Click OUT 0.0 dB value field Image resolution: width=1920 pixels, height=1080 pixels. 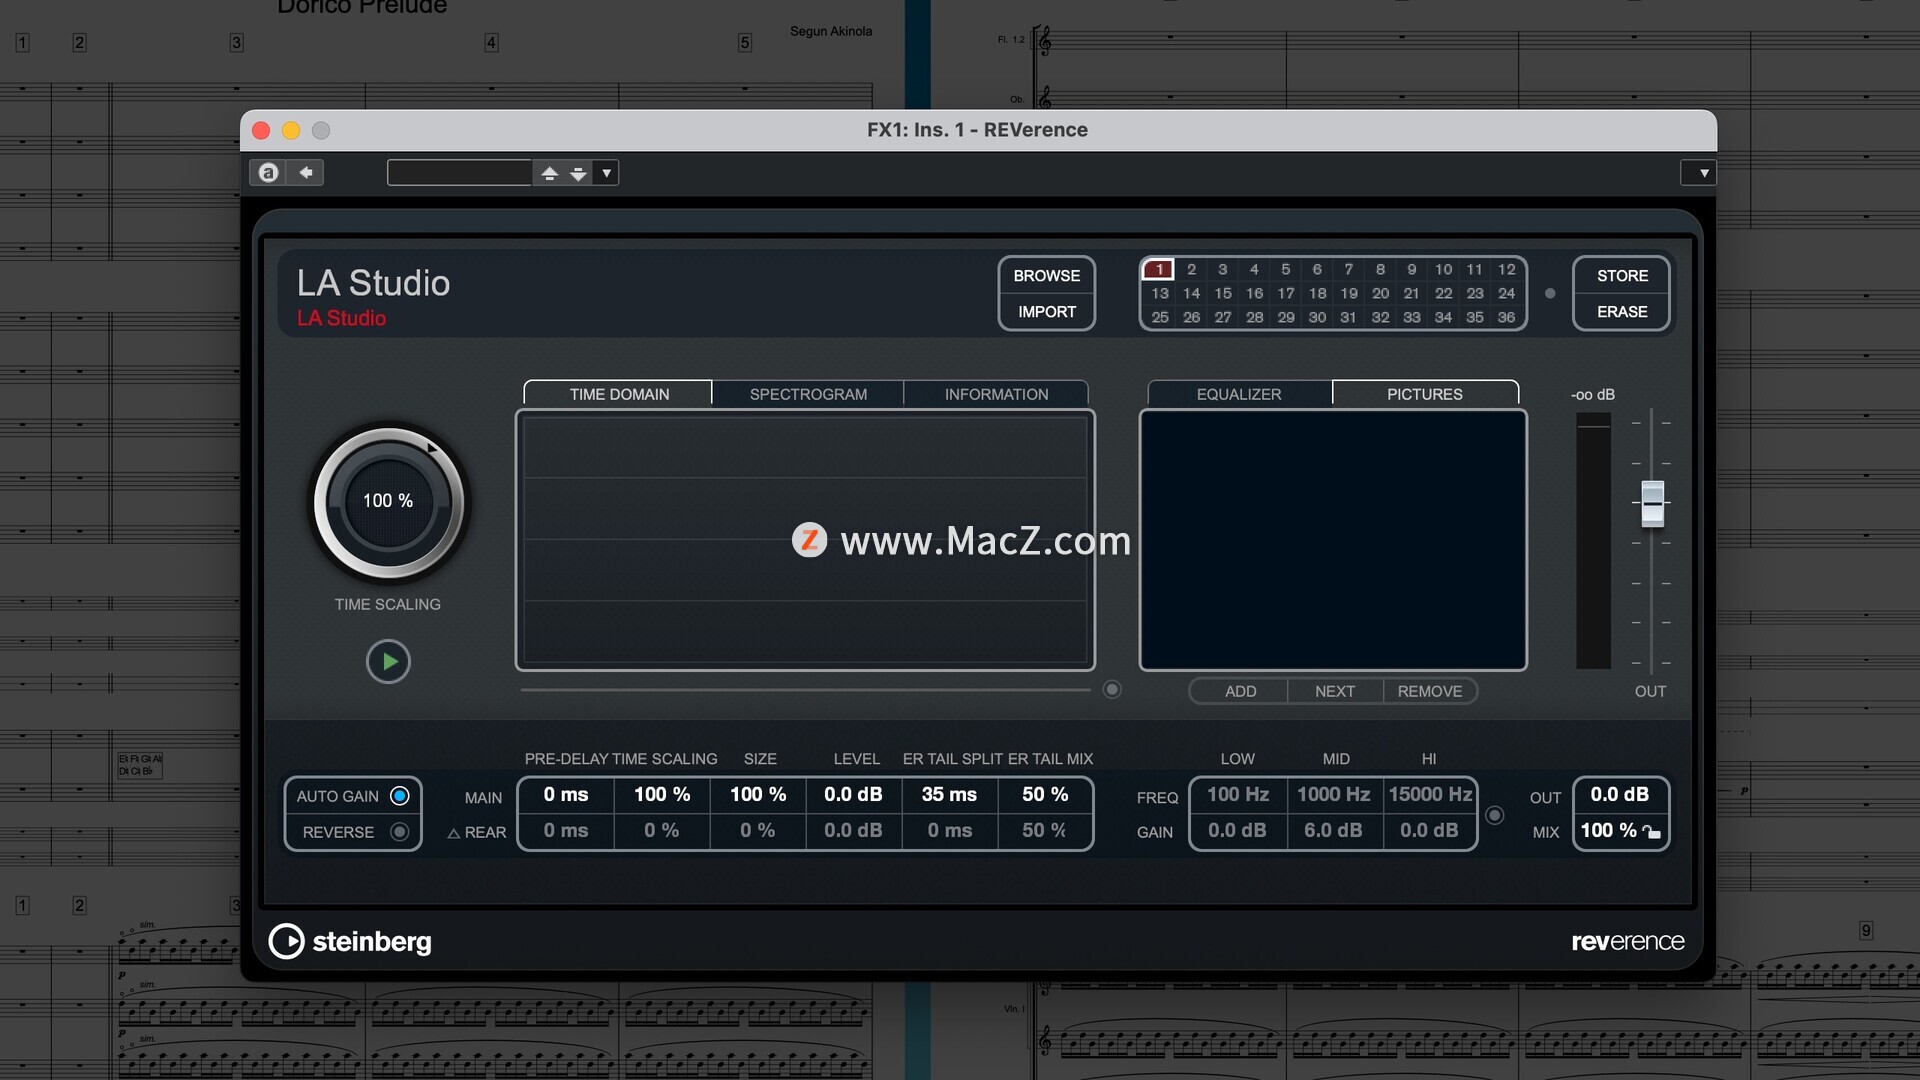(x=1620, y=794)
